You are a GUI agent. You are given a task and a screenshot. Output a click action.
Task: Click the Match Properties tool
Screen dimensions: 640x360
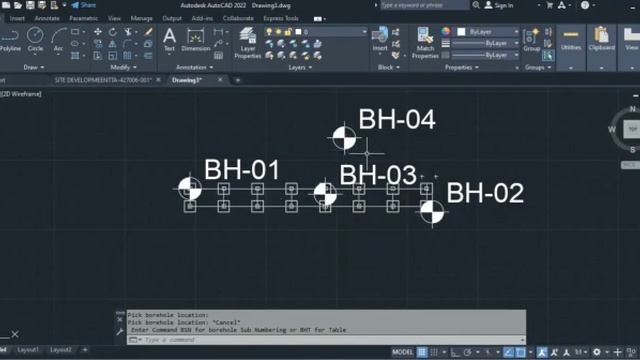pyautogui.click(x=425, y=43)
